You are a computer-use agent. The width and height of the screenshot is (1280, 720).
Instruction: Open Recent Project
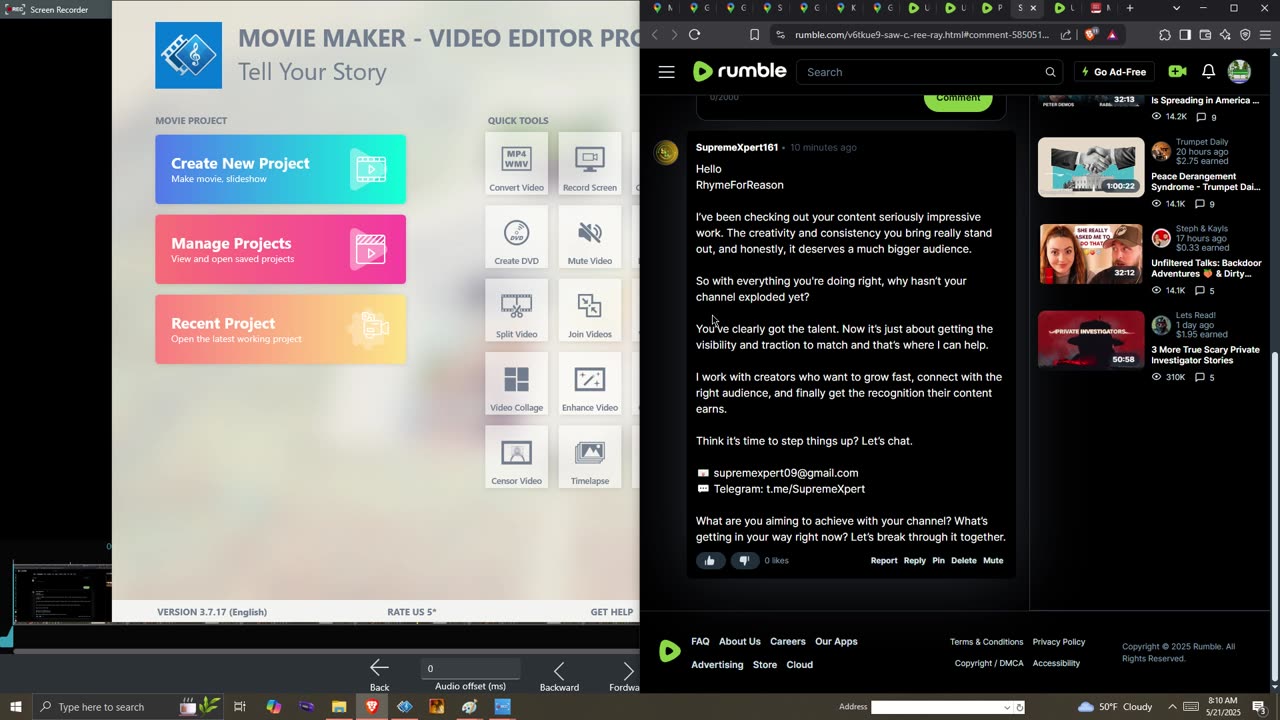[x=280, y=329]
